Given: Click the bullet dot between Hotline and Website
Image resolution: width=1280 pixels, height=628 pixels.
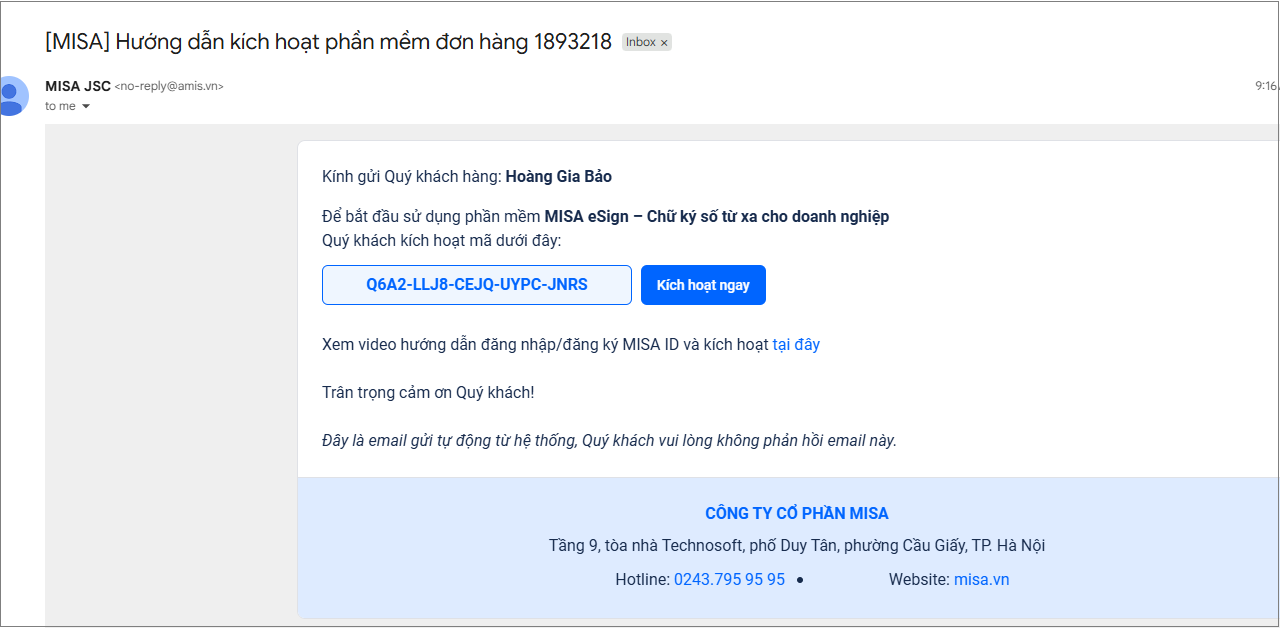Looking at the screenshot, I should coord(800,580).
